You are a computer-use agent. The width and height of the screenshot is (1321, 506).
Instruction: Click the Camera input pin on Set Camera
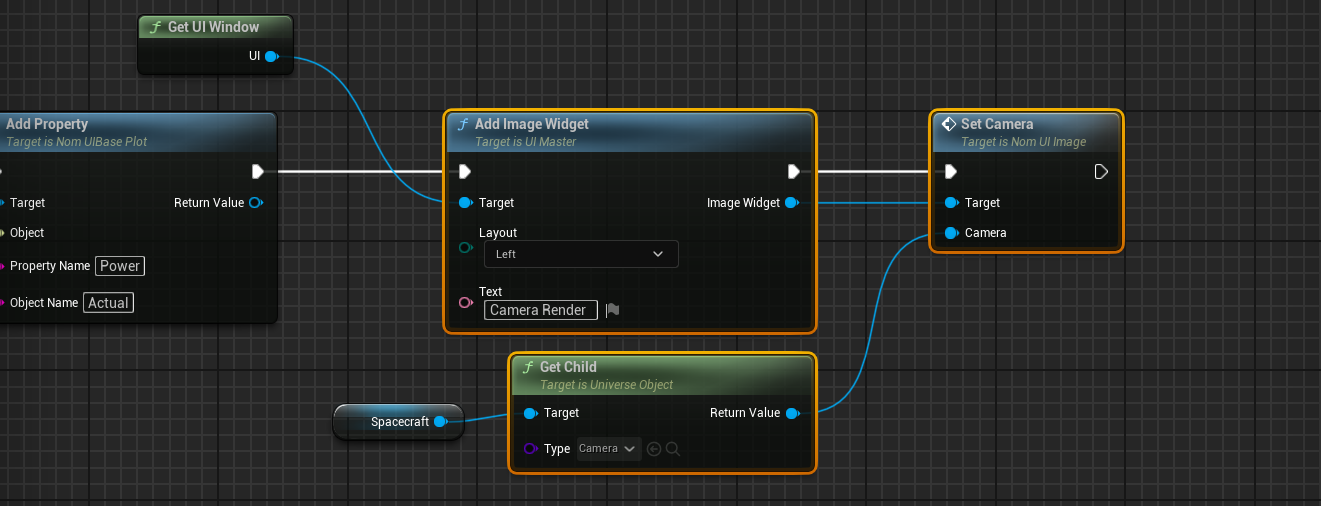pyautogui.click(x=950, y=233)
